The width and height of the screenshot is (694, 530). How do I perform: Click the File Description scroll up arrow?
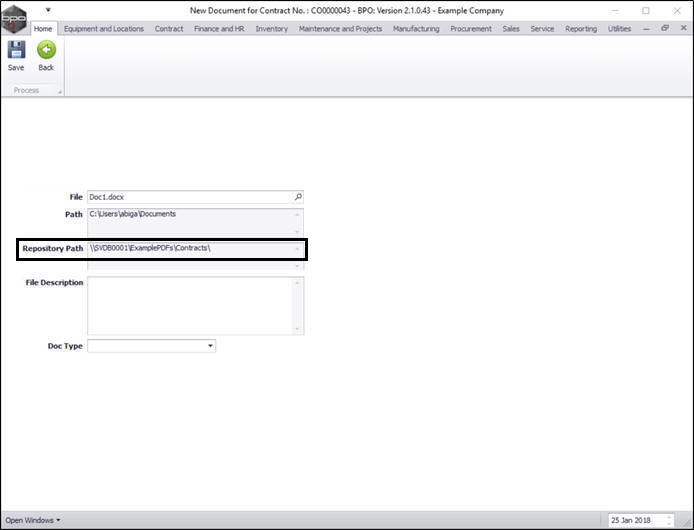tap(297, 282)
